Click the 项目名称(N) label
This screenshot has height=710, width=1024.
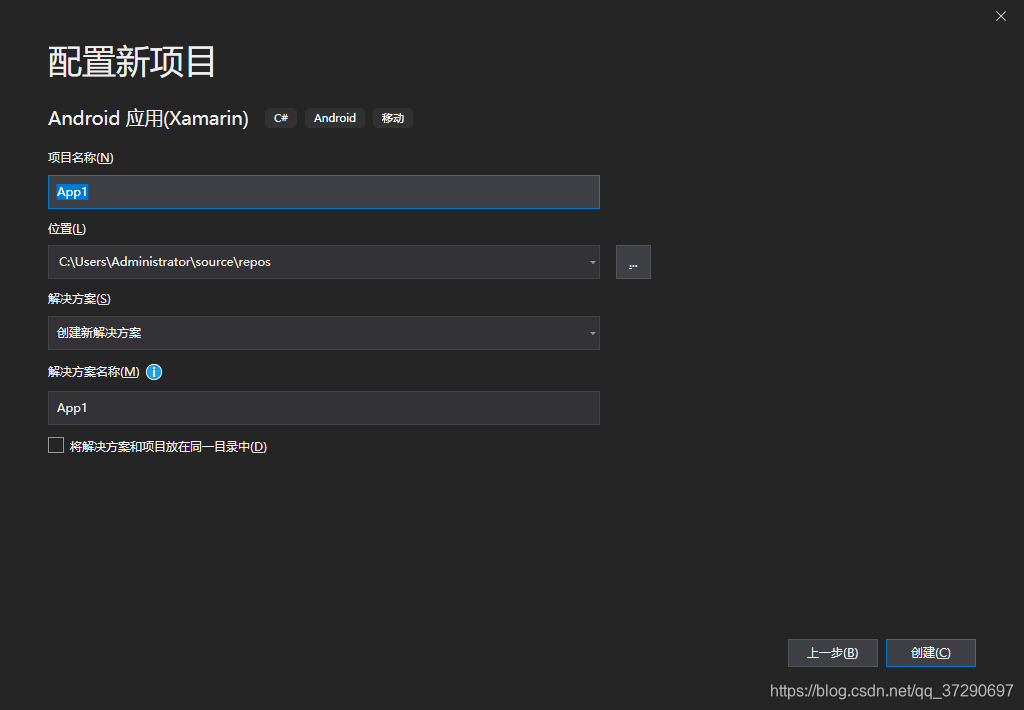pos(81,157)
